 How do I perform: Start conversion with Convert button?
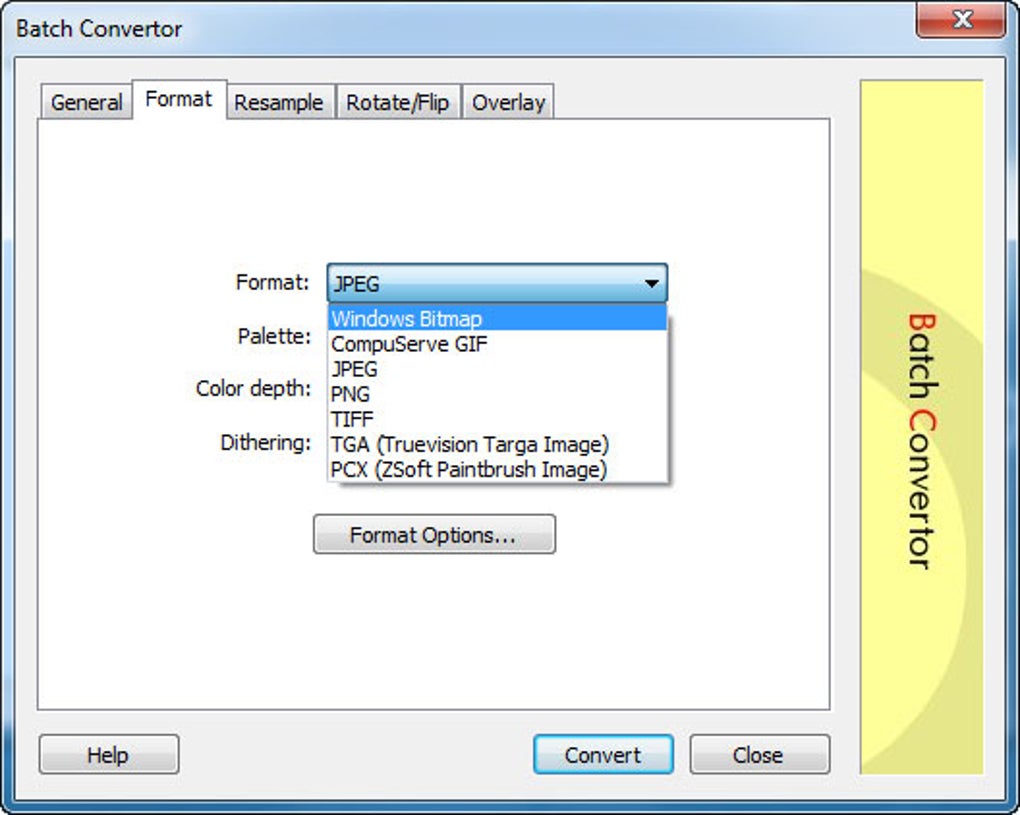click(x=603, y=755)
